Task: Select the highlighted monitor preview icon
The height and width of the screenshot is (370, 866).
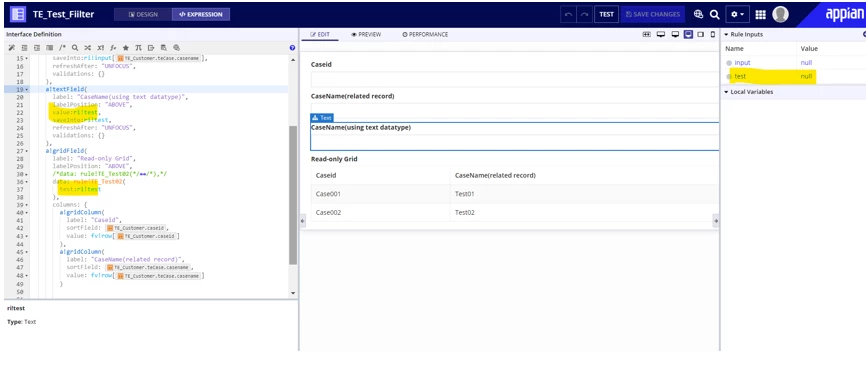Action: (x=688, y=34)
